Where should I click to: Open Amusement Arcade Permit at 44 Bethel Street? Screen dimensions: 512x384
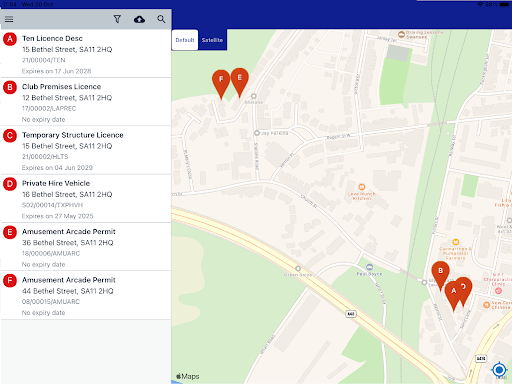point(86,295)
